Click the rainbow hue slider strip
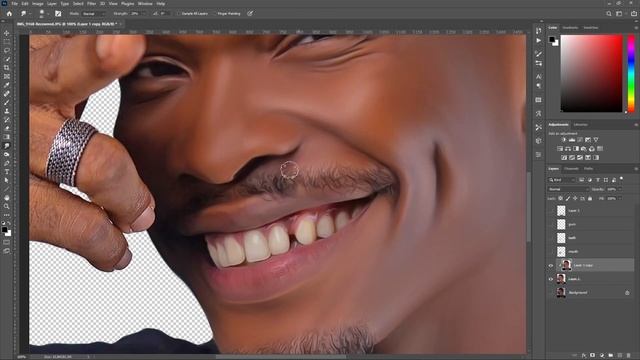The width and height of the screenshot is (640, 360). click(x=631, y=73)
